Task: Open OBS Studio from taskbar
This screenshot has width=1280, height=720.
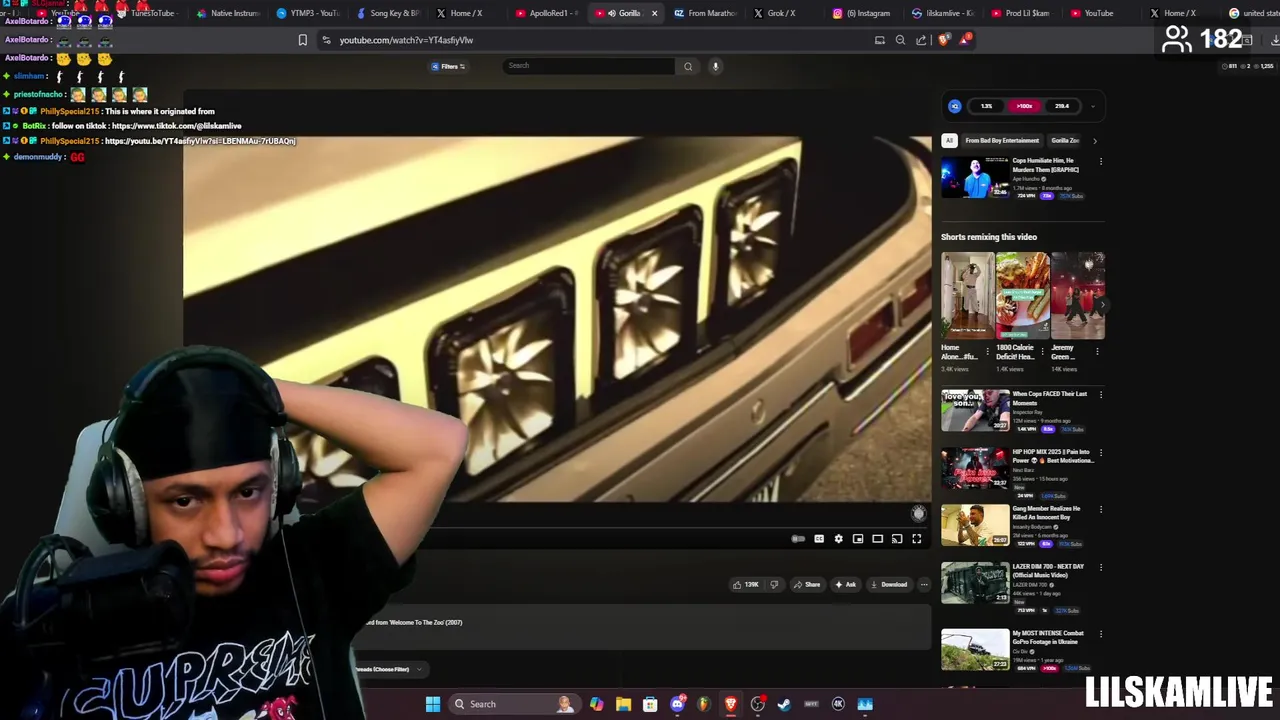Action: pos(758,704)
